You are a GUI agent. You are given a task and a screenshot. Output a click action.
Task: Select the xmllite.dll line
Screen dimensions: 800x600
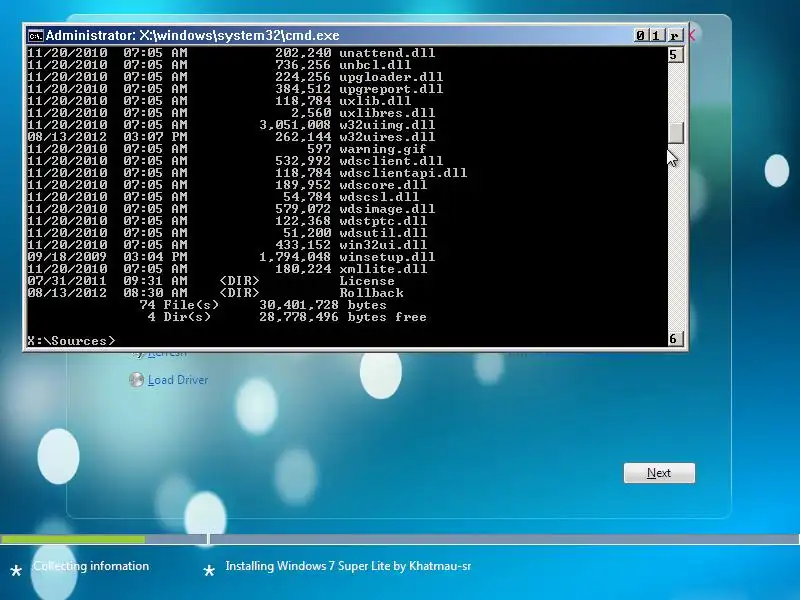coord(227,269)
